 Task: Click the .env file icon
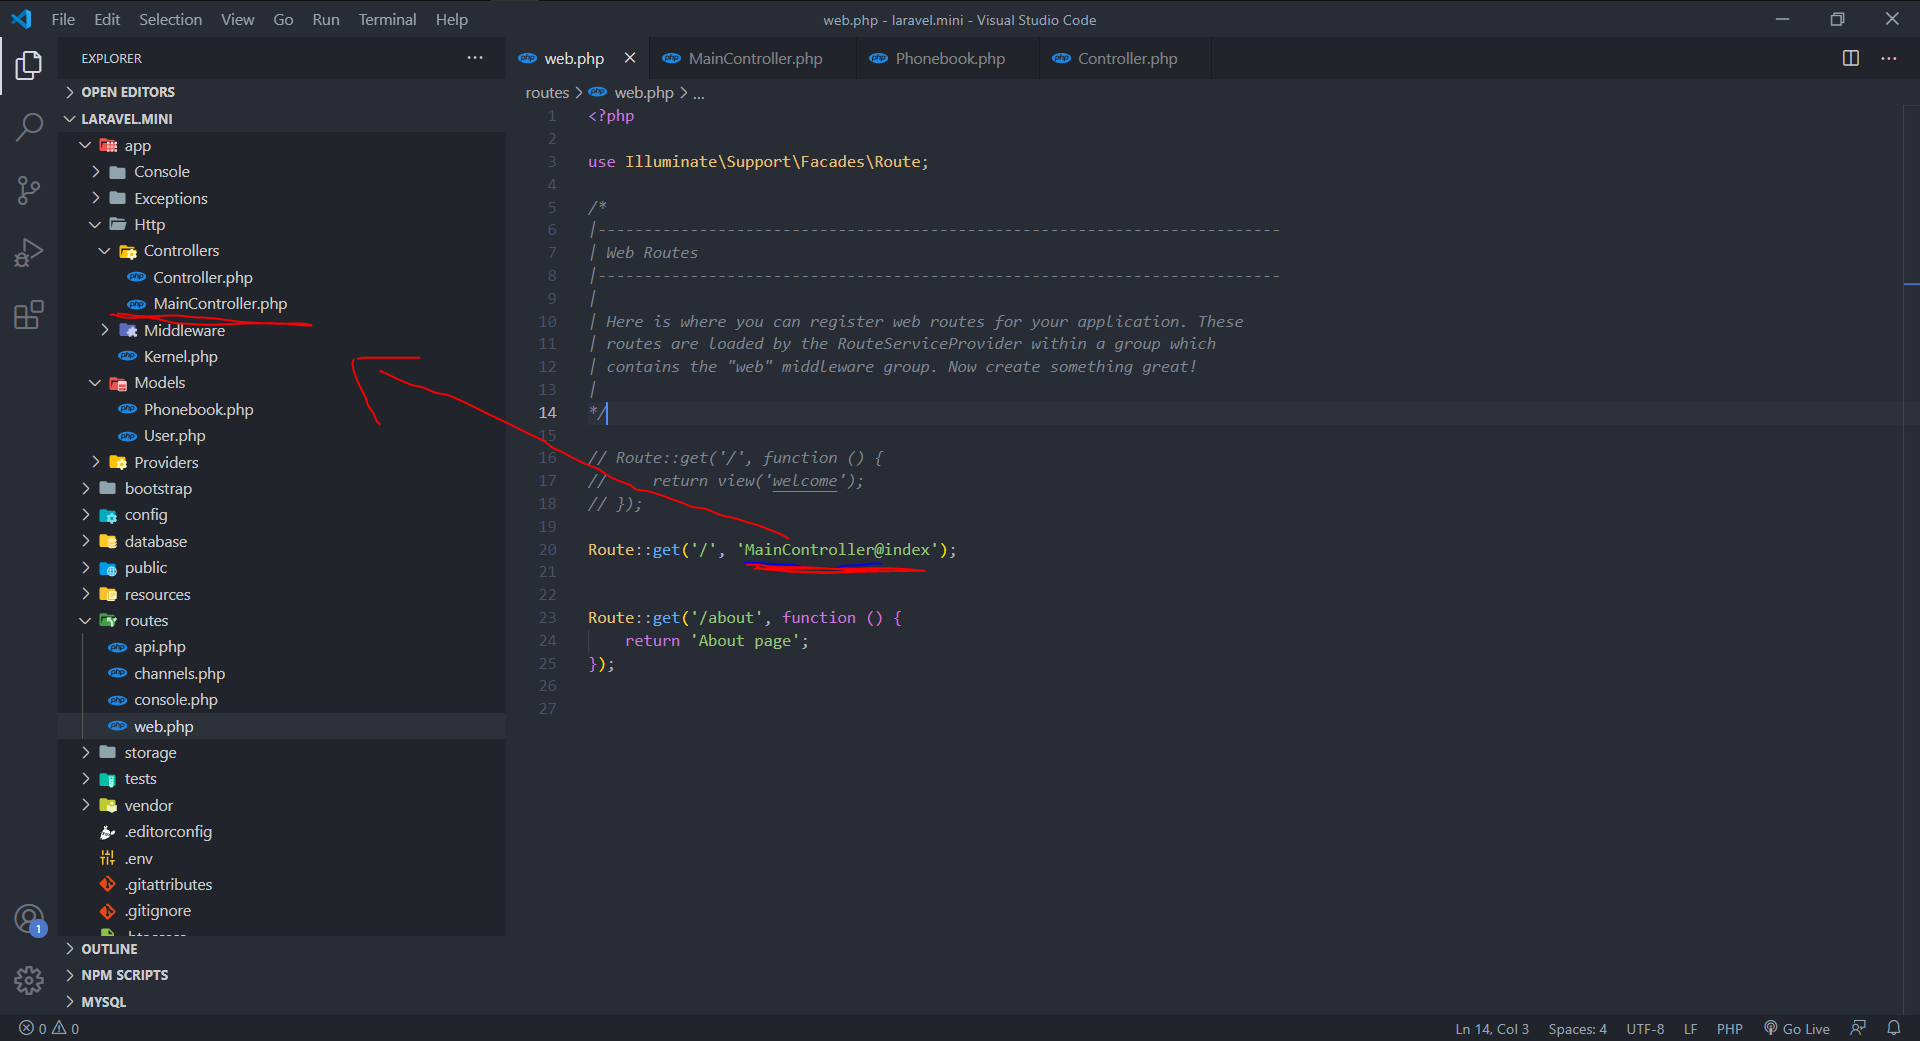(x=108, y=858)
